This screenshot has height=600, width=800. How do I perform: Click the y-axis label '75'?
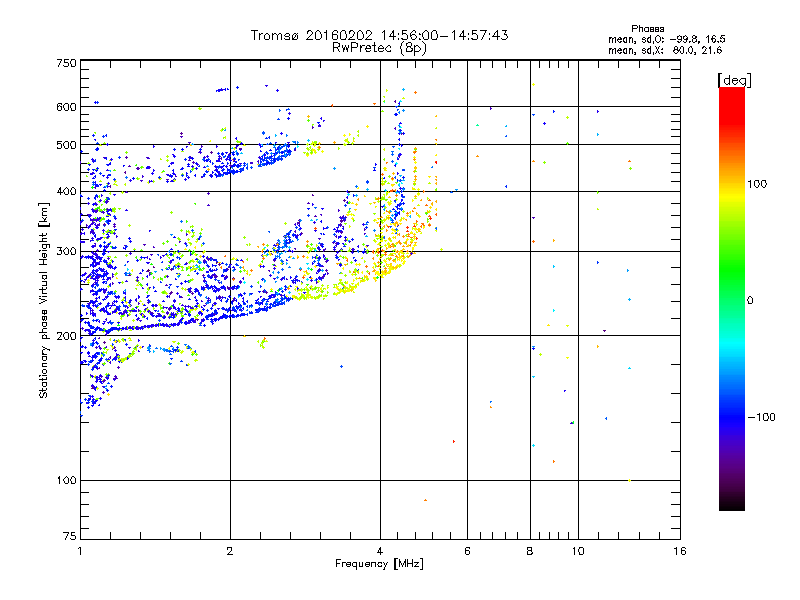pyautogui.click(x=70, y=536)
